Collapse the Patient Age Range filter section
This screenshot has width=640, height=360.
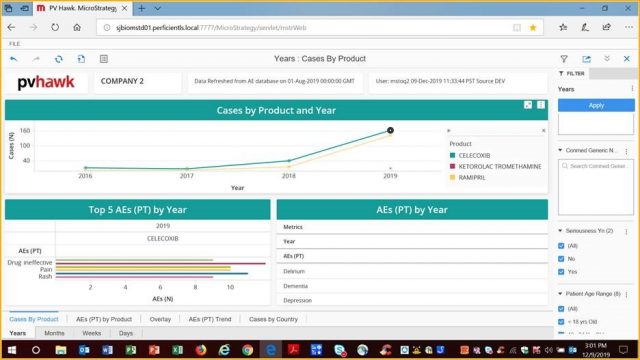[x=560, y=293]
